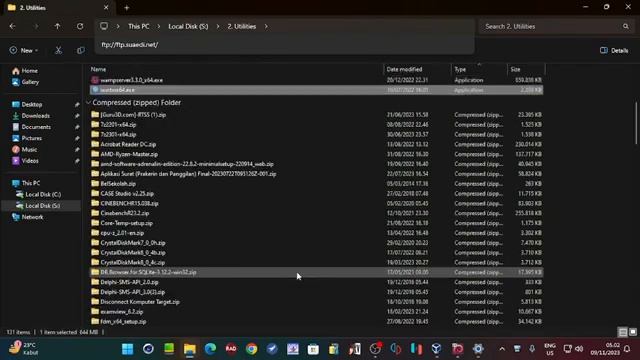Launch Google Chrome from the taskbar
The height and width of the screenshot is (360, 640).
pos(251,349)
